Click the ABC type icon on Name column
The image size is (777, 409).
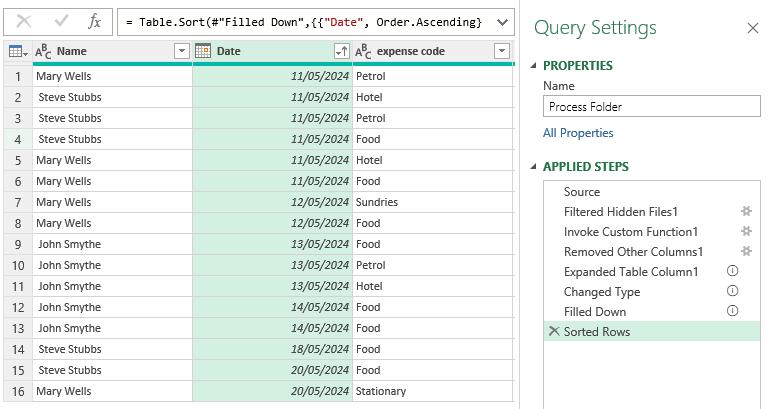click(43, 51)
